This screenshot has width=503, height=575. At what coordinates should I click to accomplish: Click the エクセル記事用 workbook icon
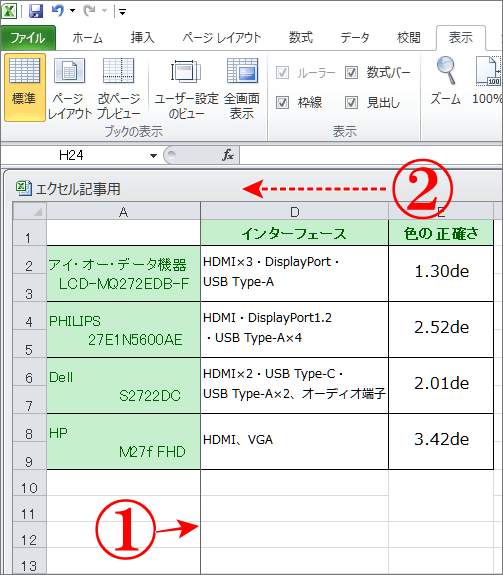click(23, 188)
